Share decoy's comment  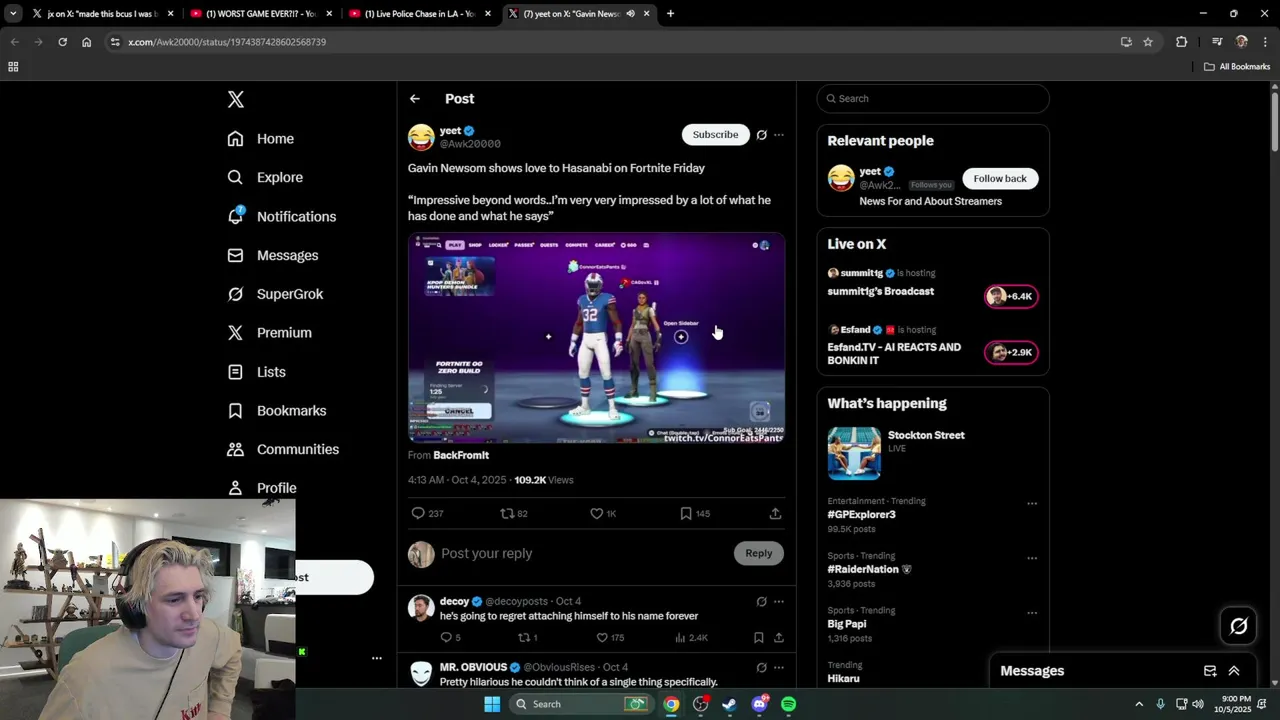pyautogui.click(x=779, y=637)
